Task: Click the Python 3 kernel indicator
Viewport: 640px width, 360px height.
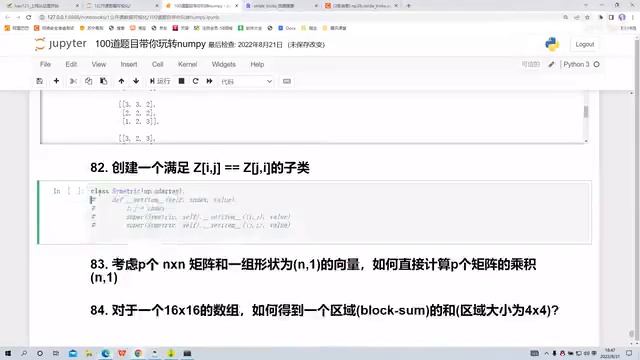Action: click(576, 64)
